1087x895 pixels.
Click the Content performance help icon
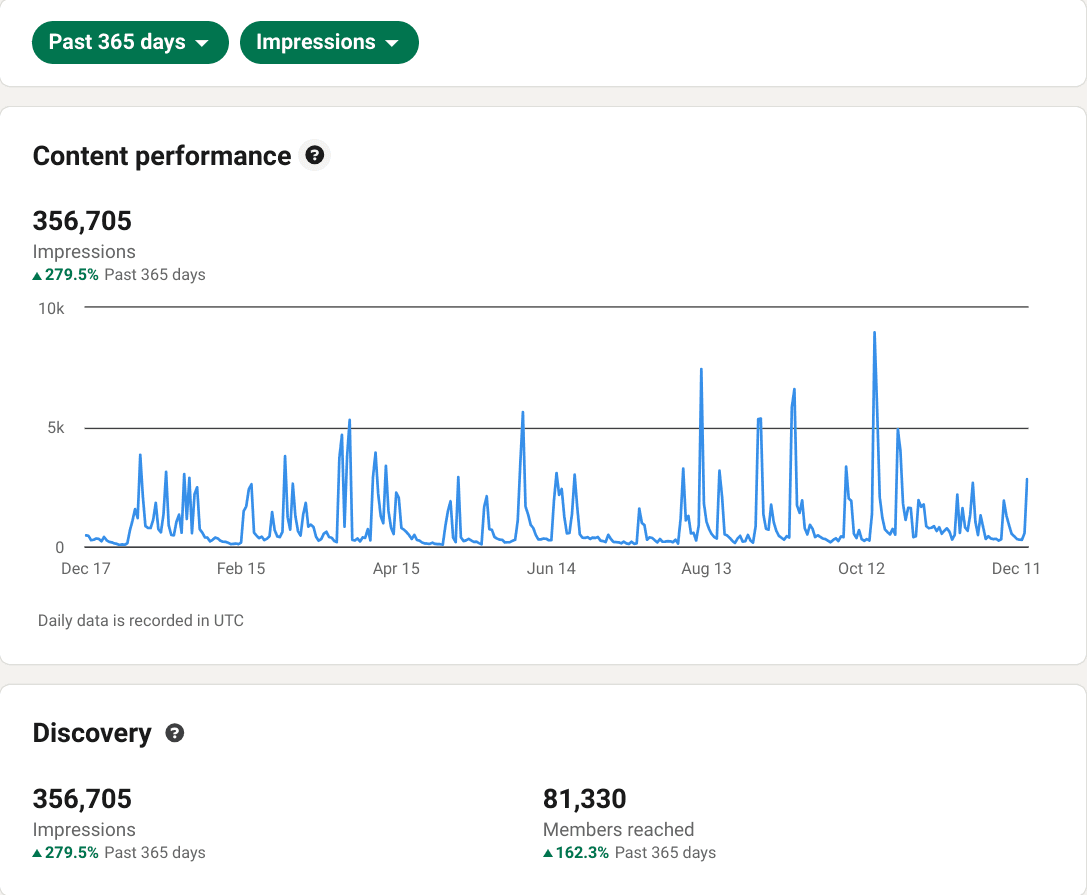point(315,155)
